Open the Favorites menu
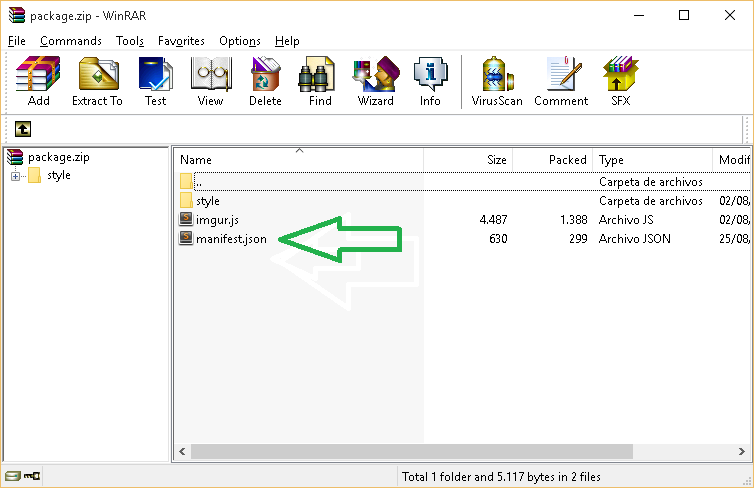The width and height of the screenshot is (754, 488). click(181, 41)
